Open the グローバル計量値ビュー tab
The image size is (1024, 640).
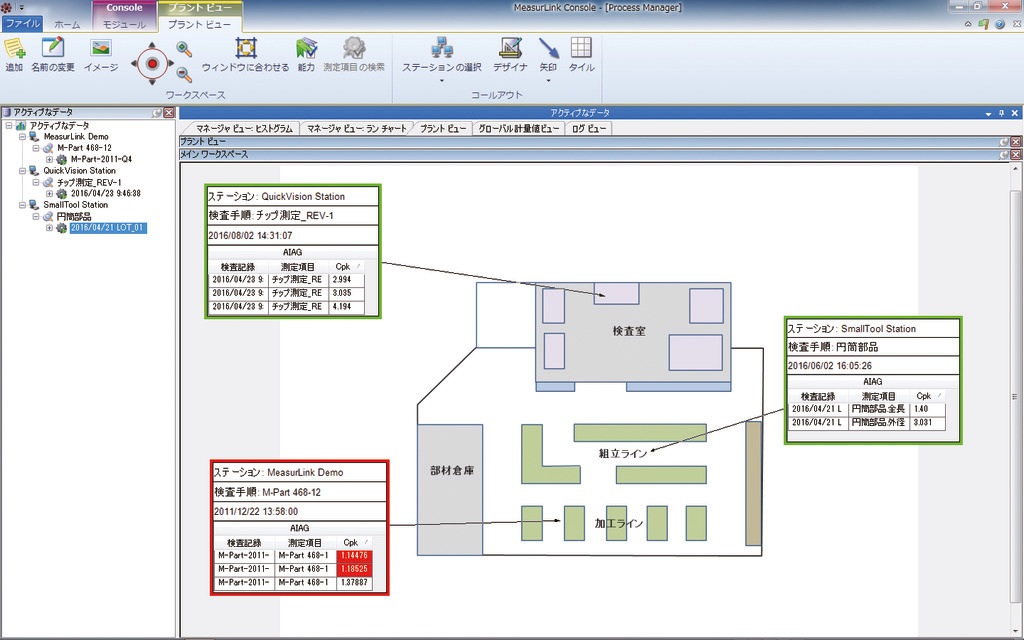tap(519, 128)
